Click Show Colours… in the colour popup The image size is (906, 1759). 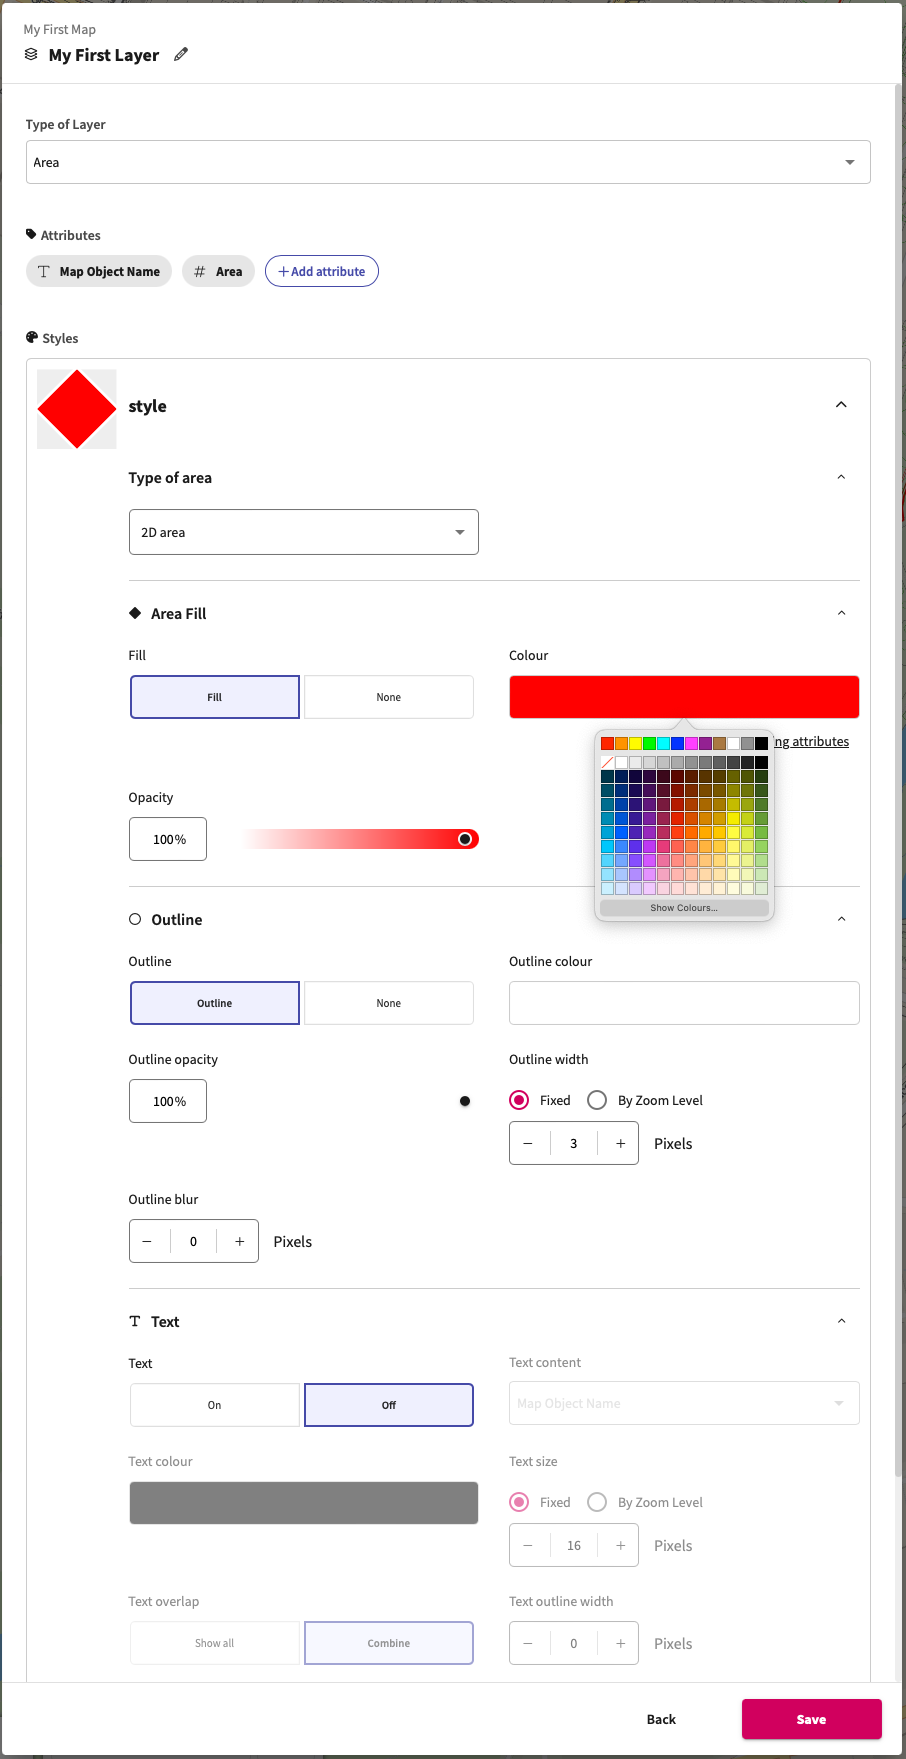tap(684, 908)
